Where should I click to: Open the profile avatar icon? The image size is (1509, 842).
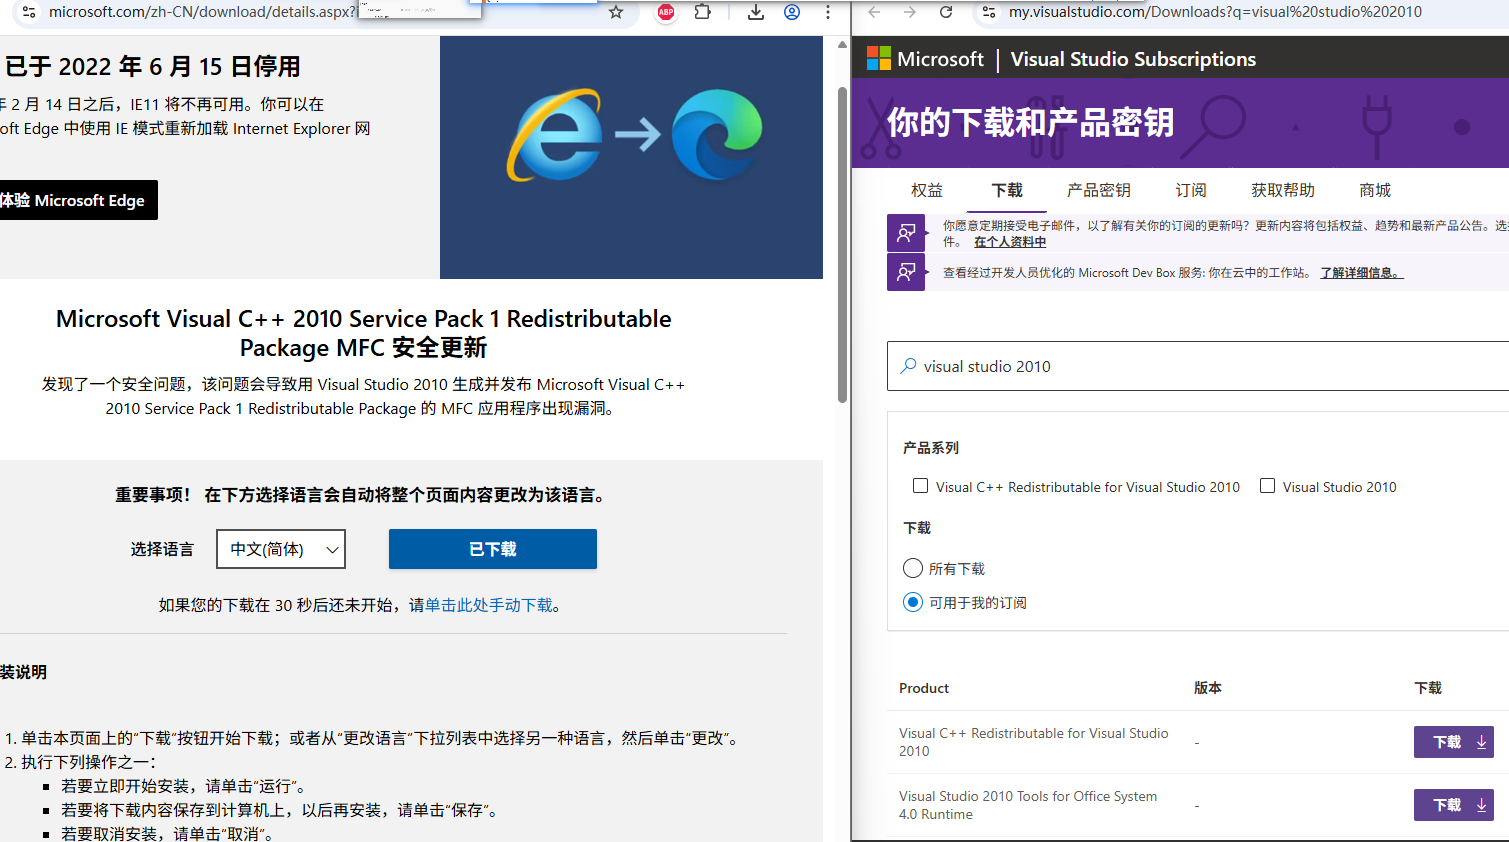(792, 12)
